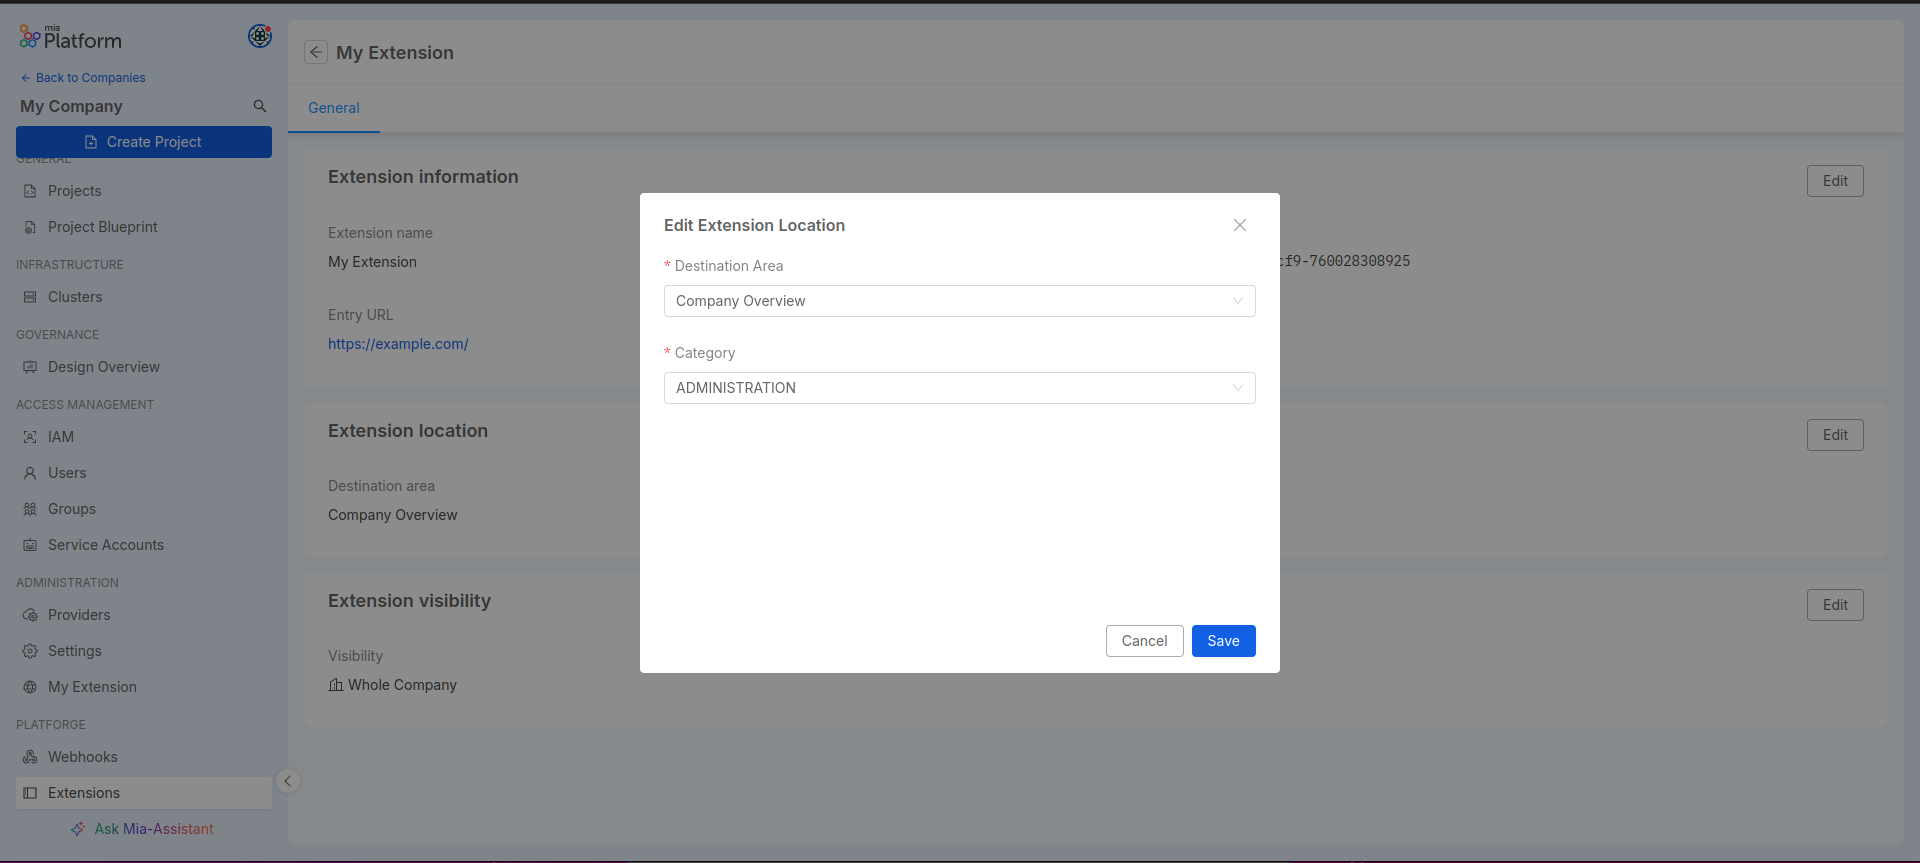This screenshot has width=1920, height=863.
Task: Open Settings in the sidebar
Action: tap(144, 651)
